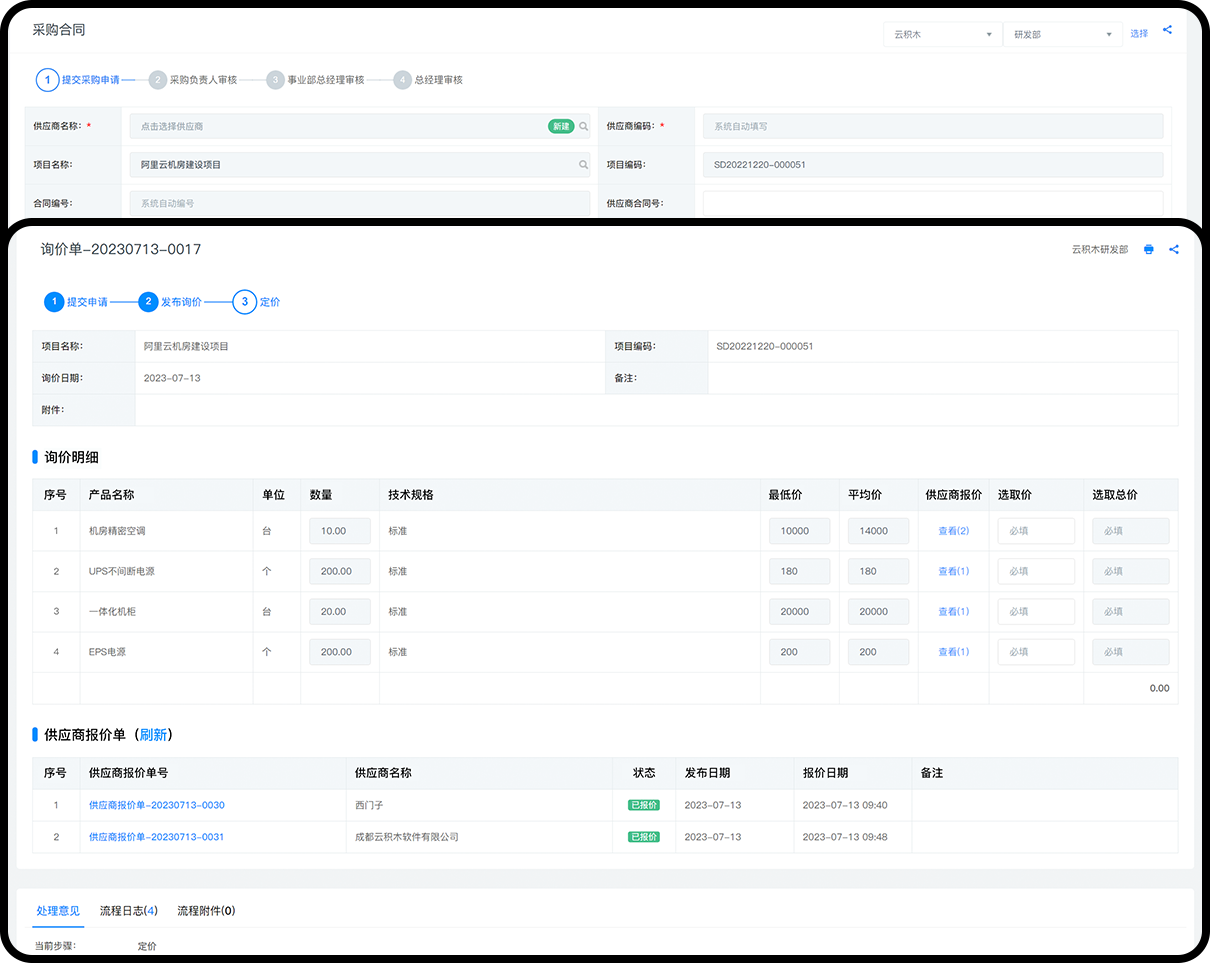The width and height of the screenshot is (1210, 963).
Task: Expand the 研发部 department dropdown
Action: click(1062, 34)
